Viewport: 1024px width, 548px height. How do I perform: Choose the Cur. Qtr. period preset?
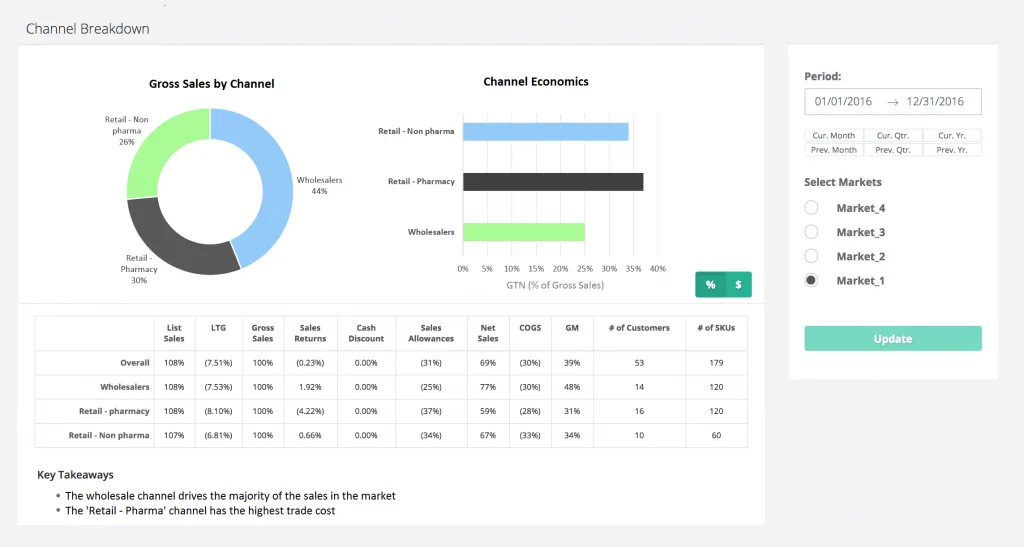892,136
